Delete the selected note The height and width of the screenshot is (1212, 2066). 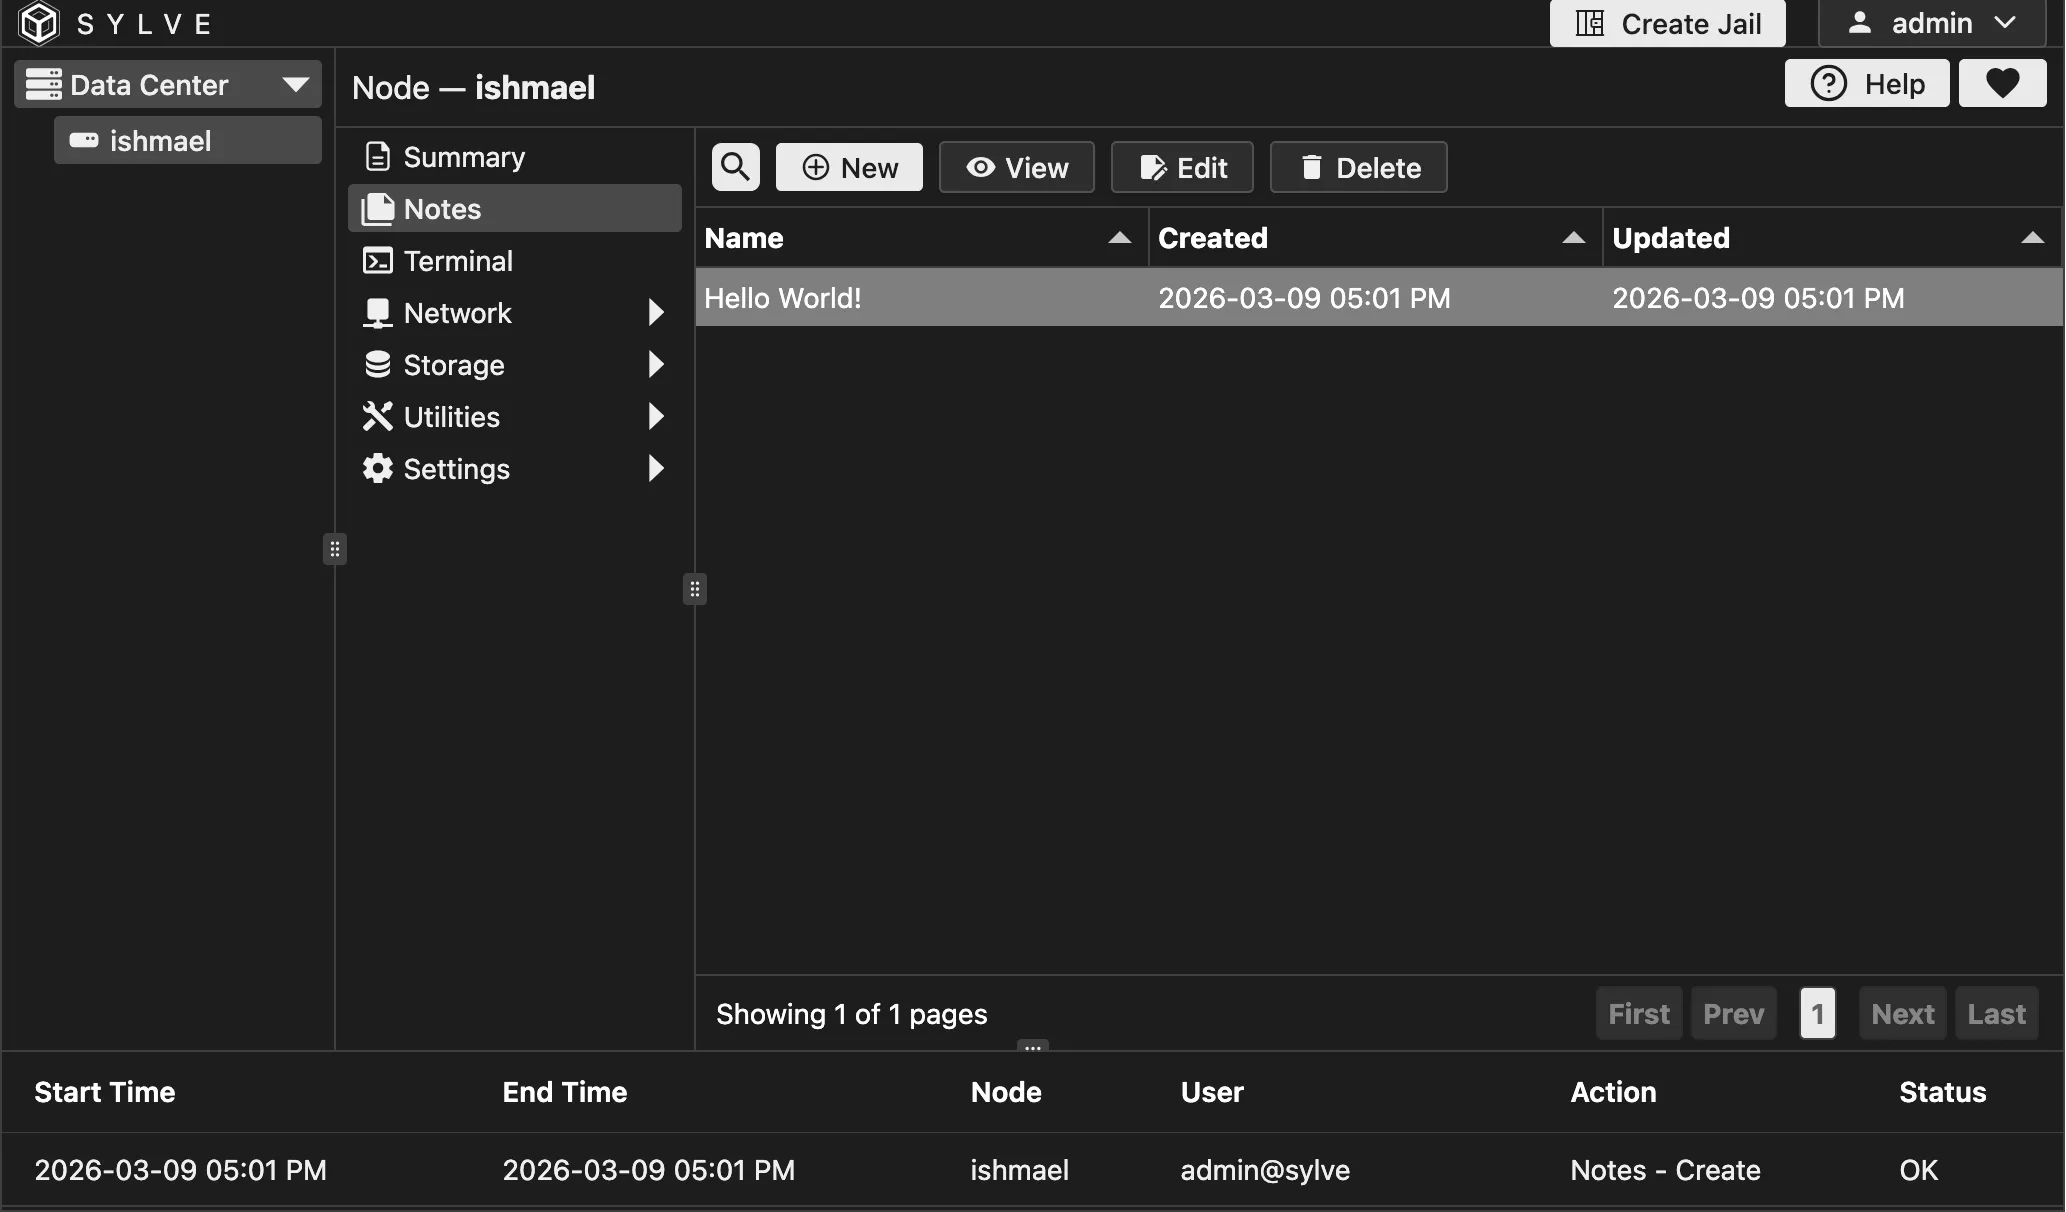1358,167
